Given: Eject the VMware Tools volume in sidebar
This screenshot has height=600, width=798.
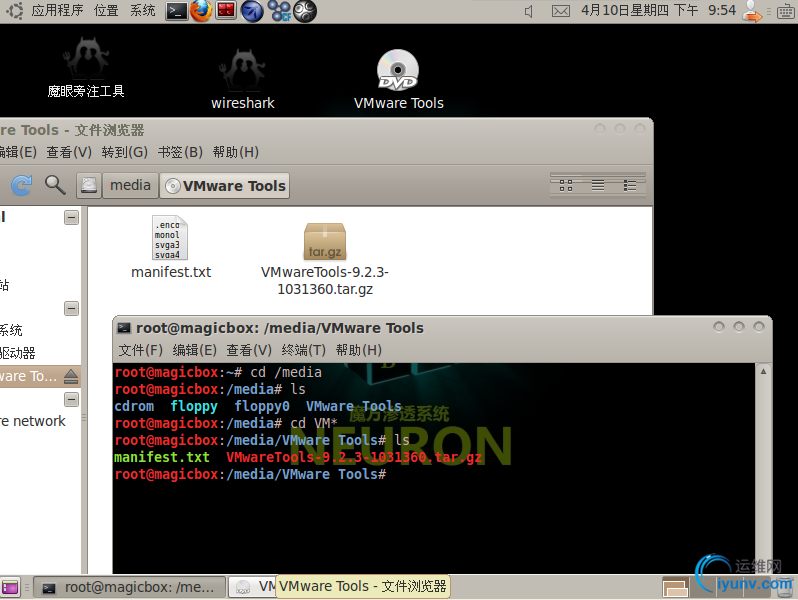Looking at the screenshot, I should coord(71,377).
